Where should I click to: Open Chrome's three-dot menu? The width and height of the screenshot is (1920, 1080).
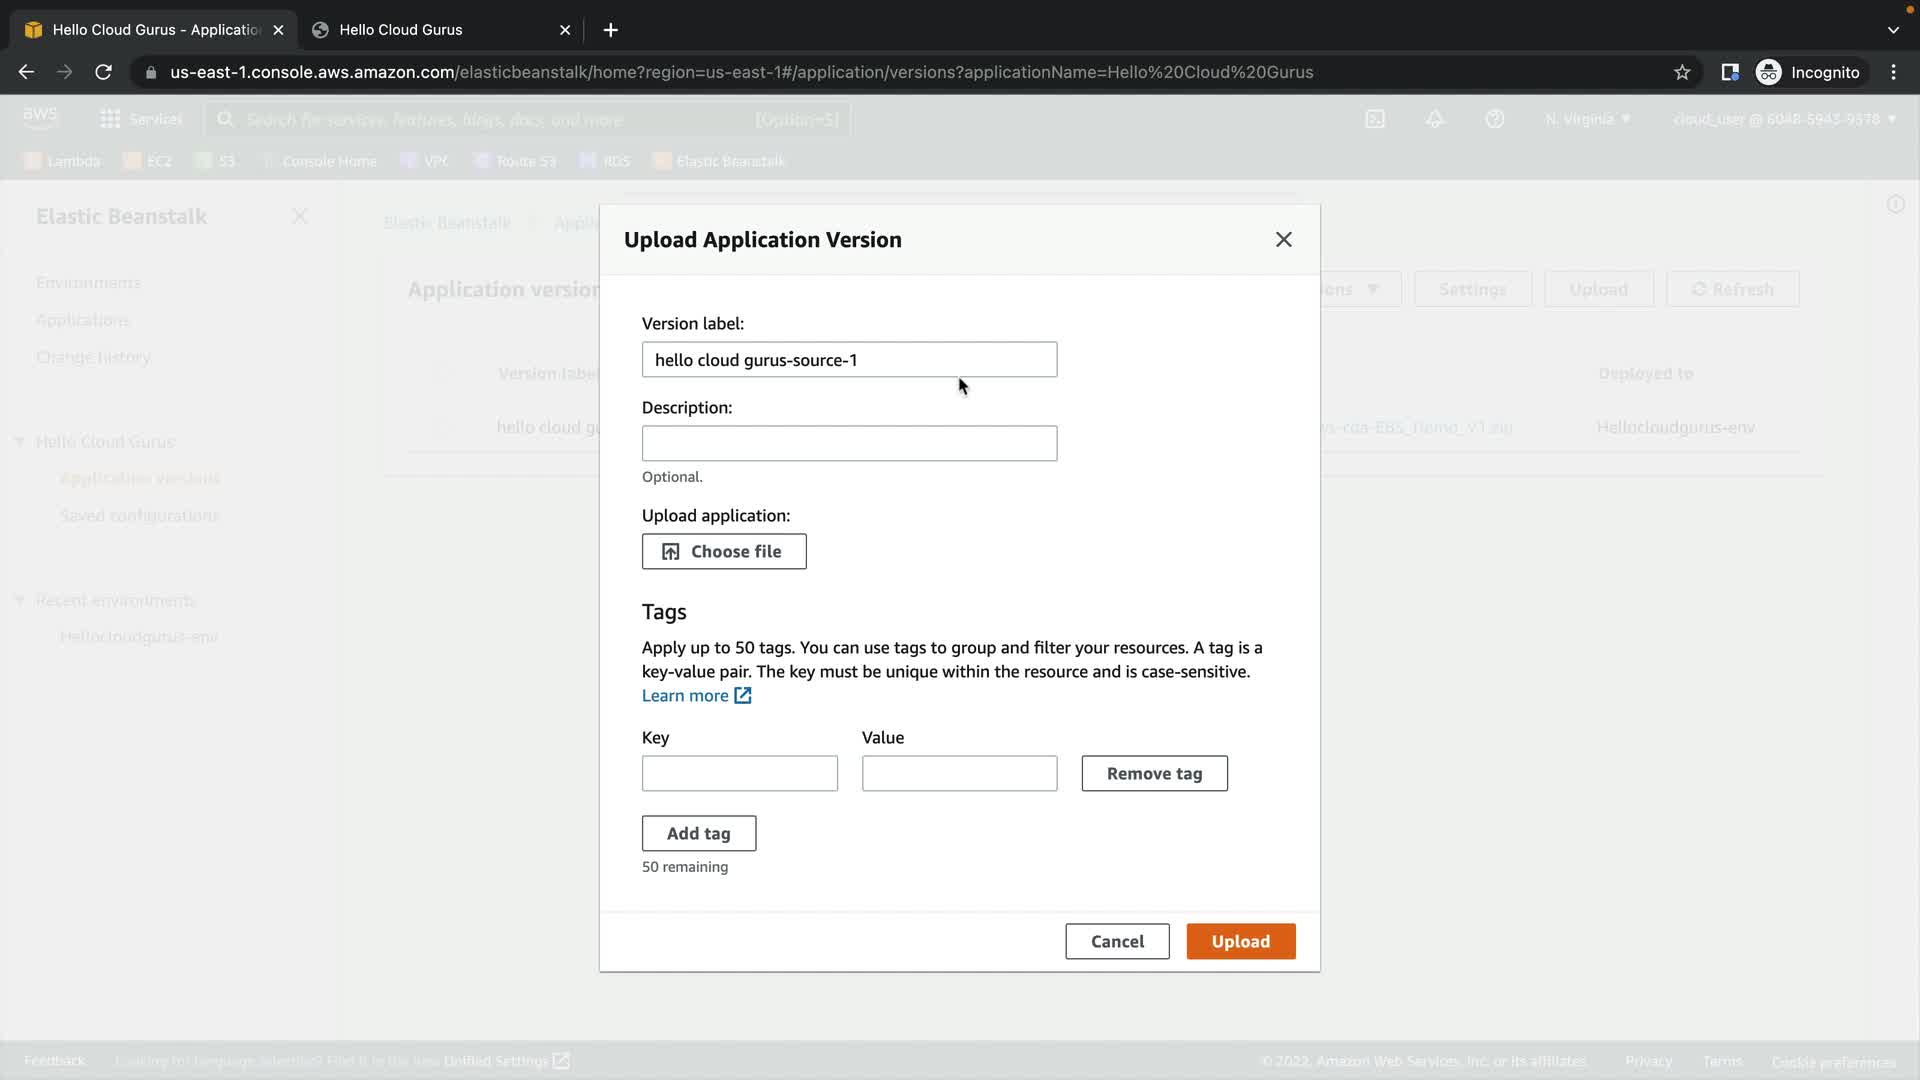[1893, 72]
